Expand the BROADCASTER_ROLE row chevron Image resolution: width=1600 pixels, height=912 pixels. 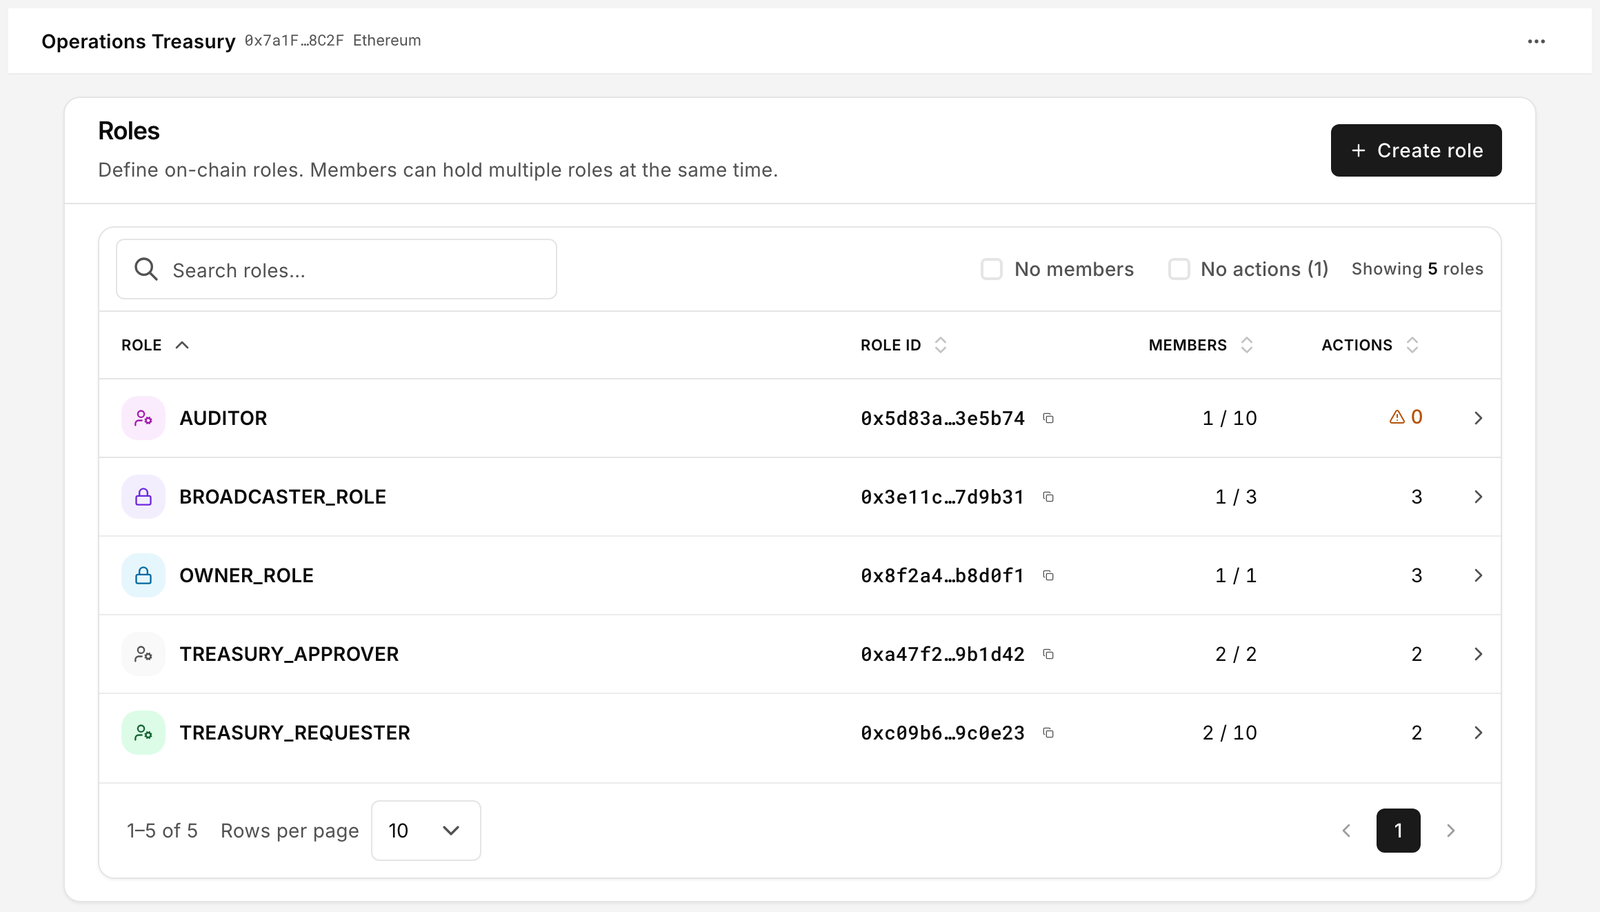tap(1478, 497)
